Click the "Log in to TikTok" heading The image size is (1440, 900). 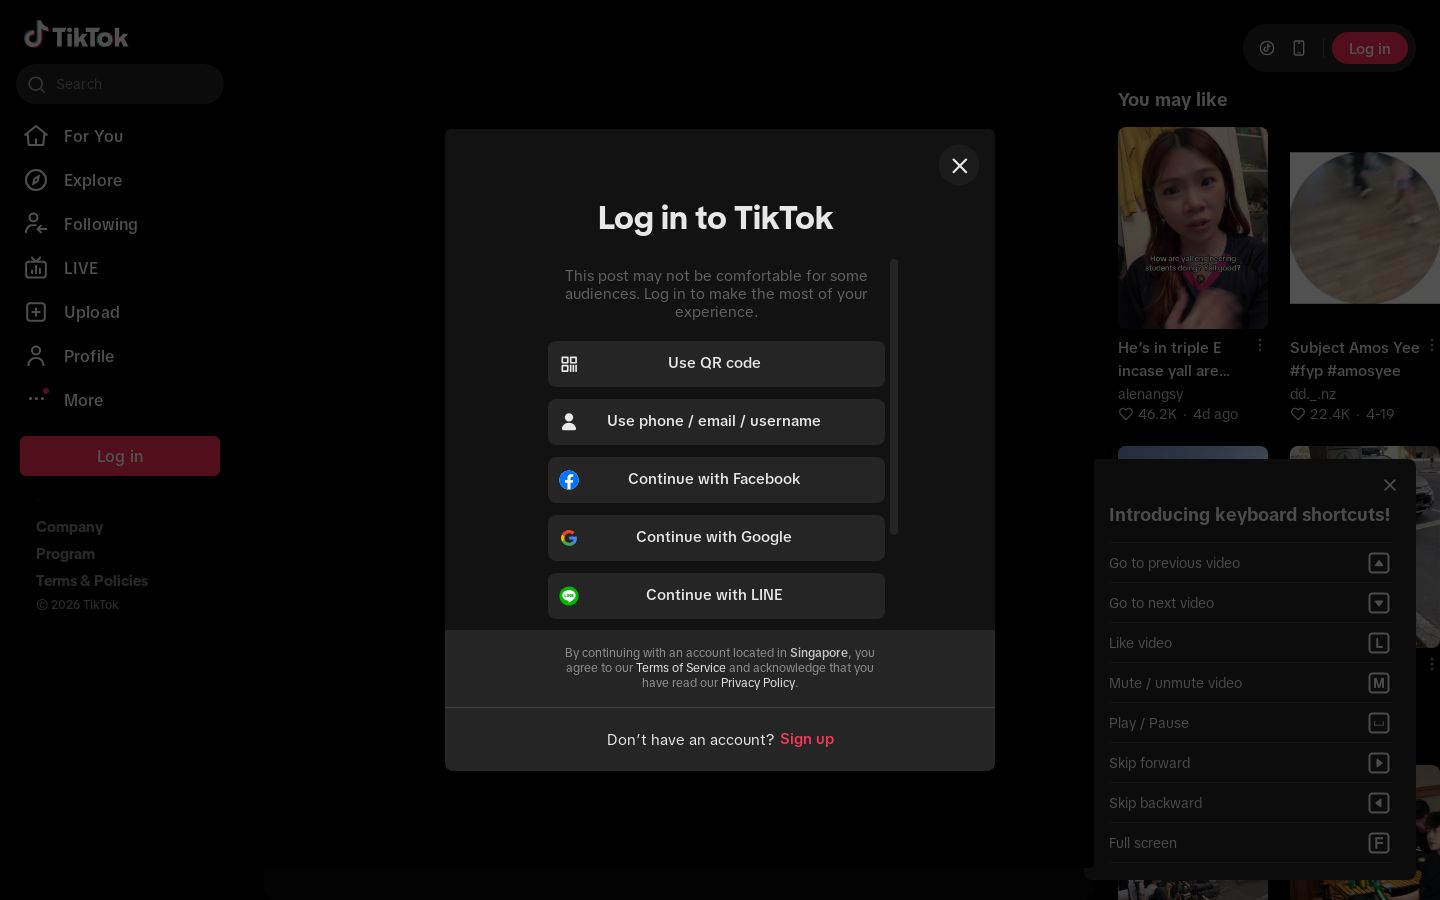[716, 218]
